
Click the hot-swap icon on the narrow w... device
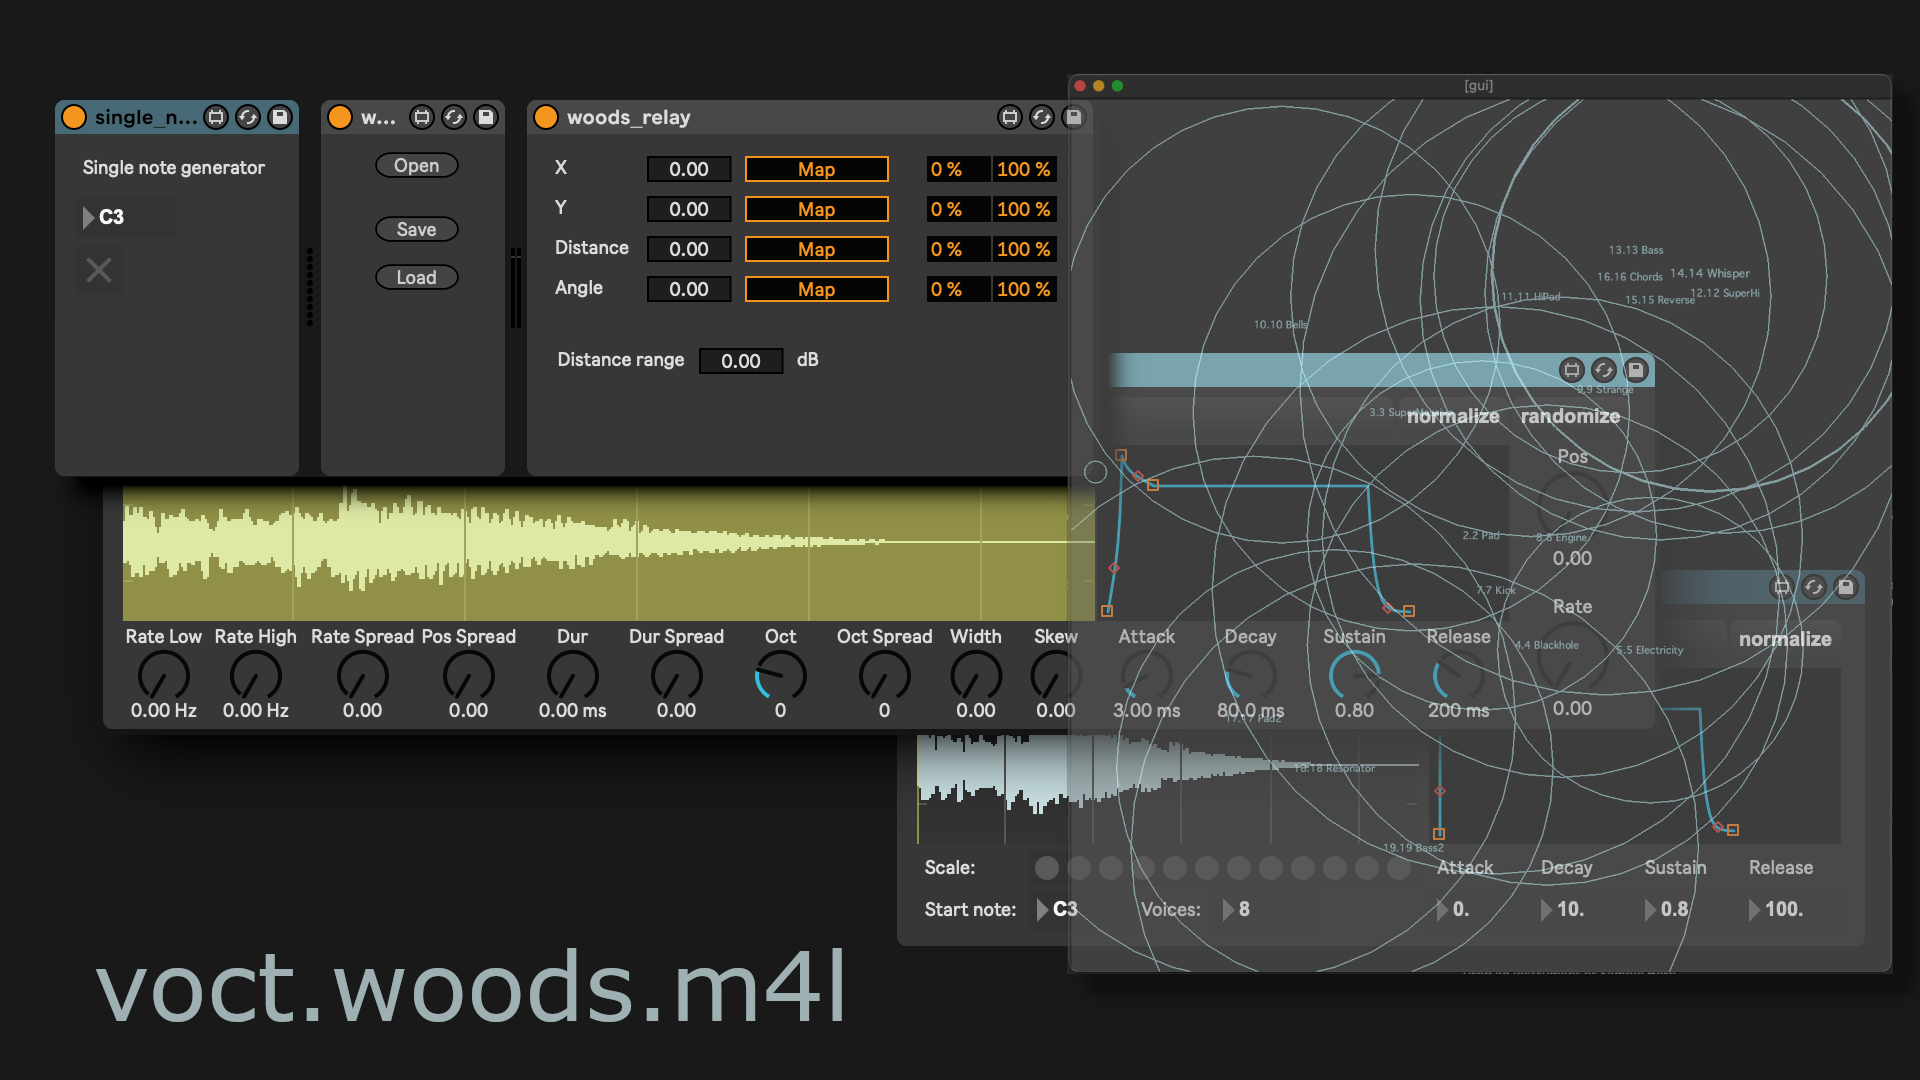pos(454,117)
